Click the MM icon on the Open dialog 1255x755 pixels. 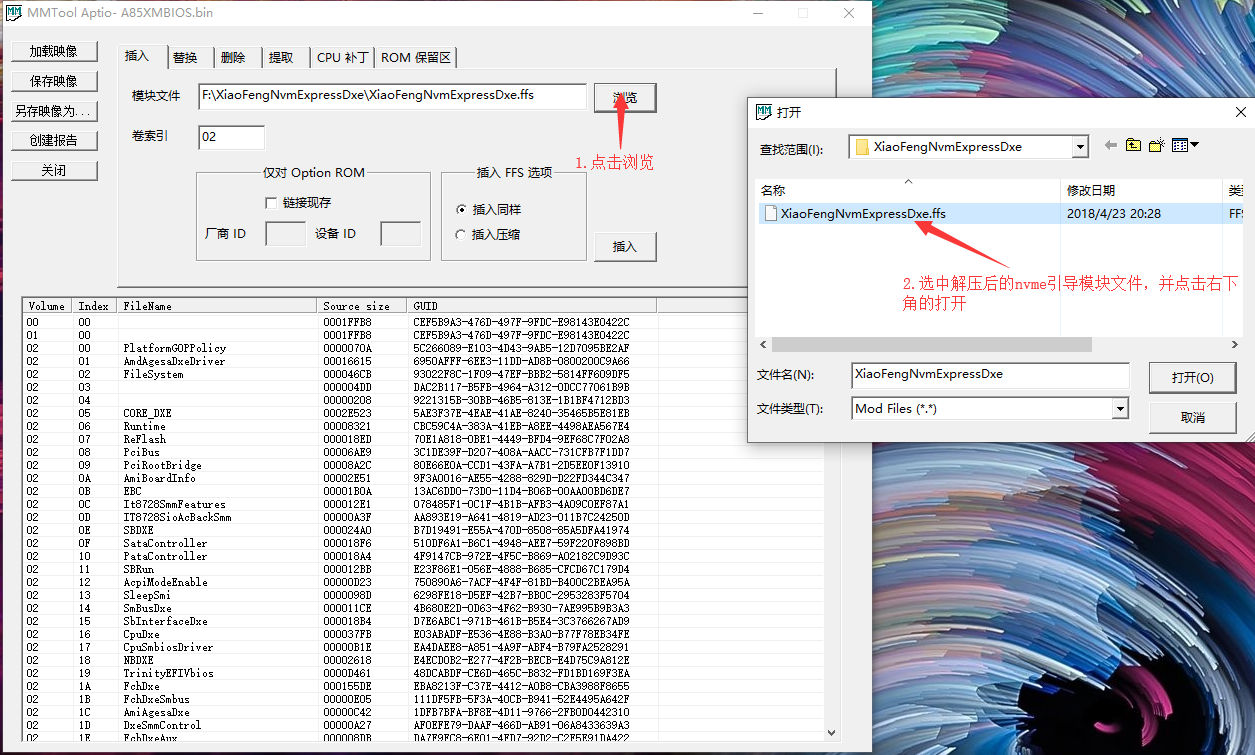764,112
